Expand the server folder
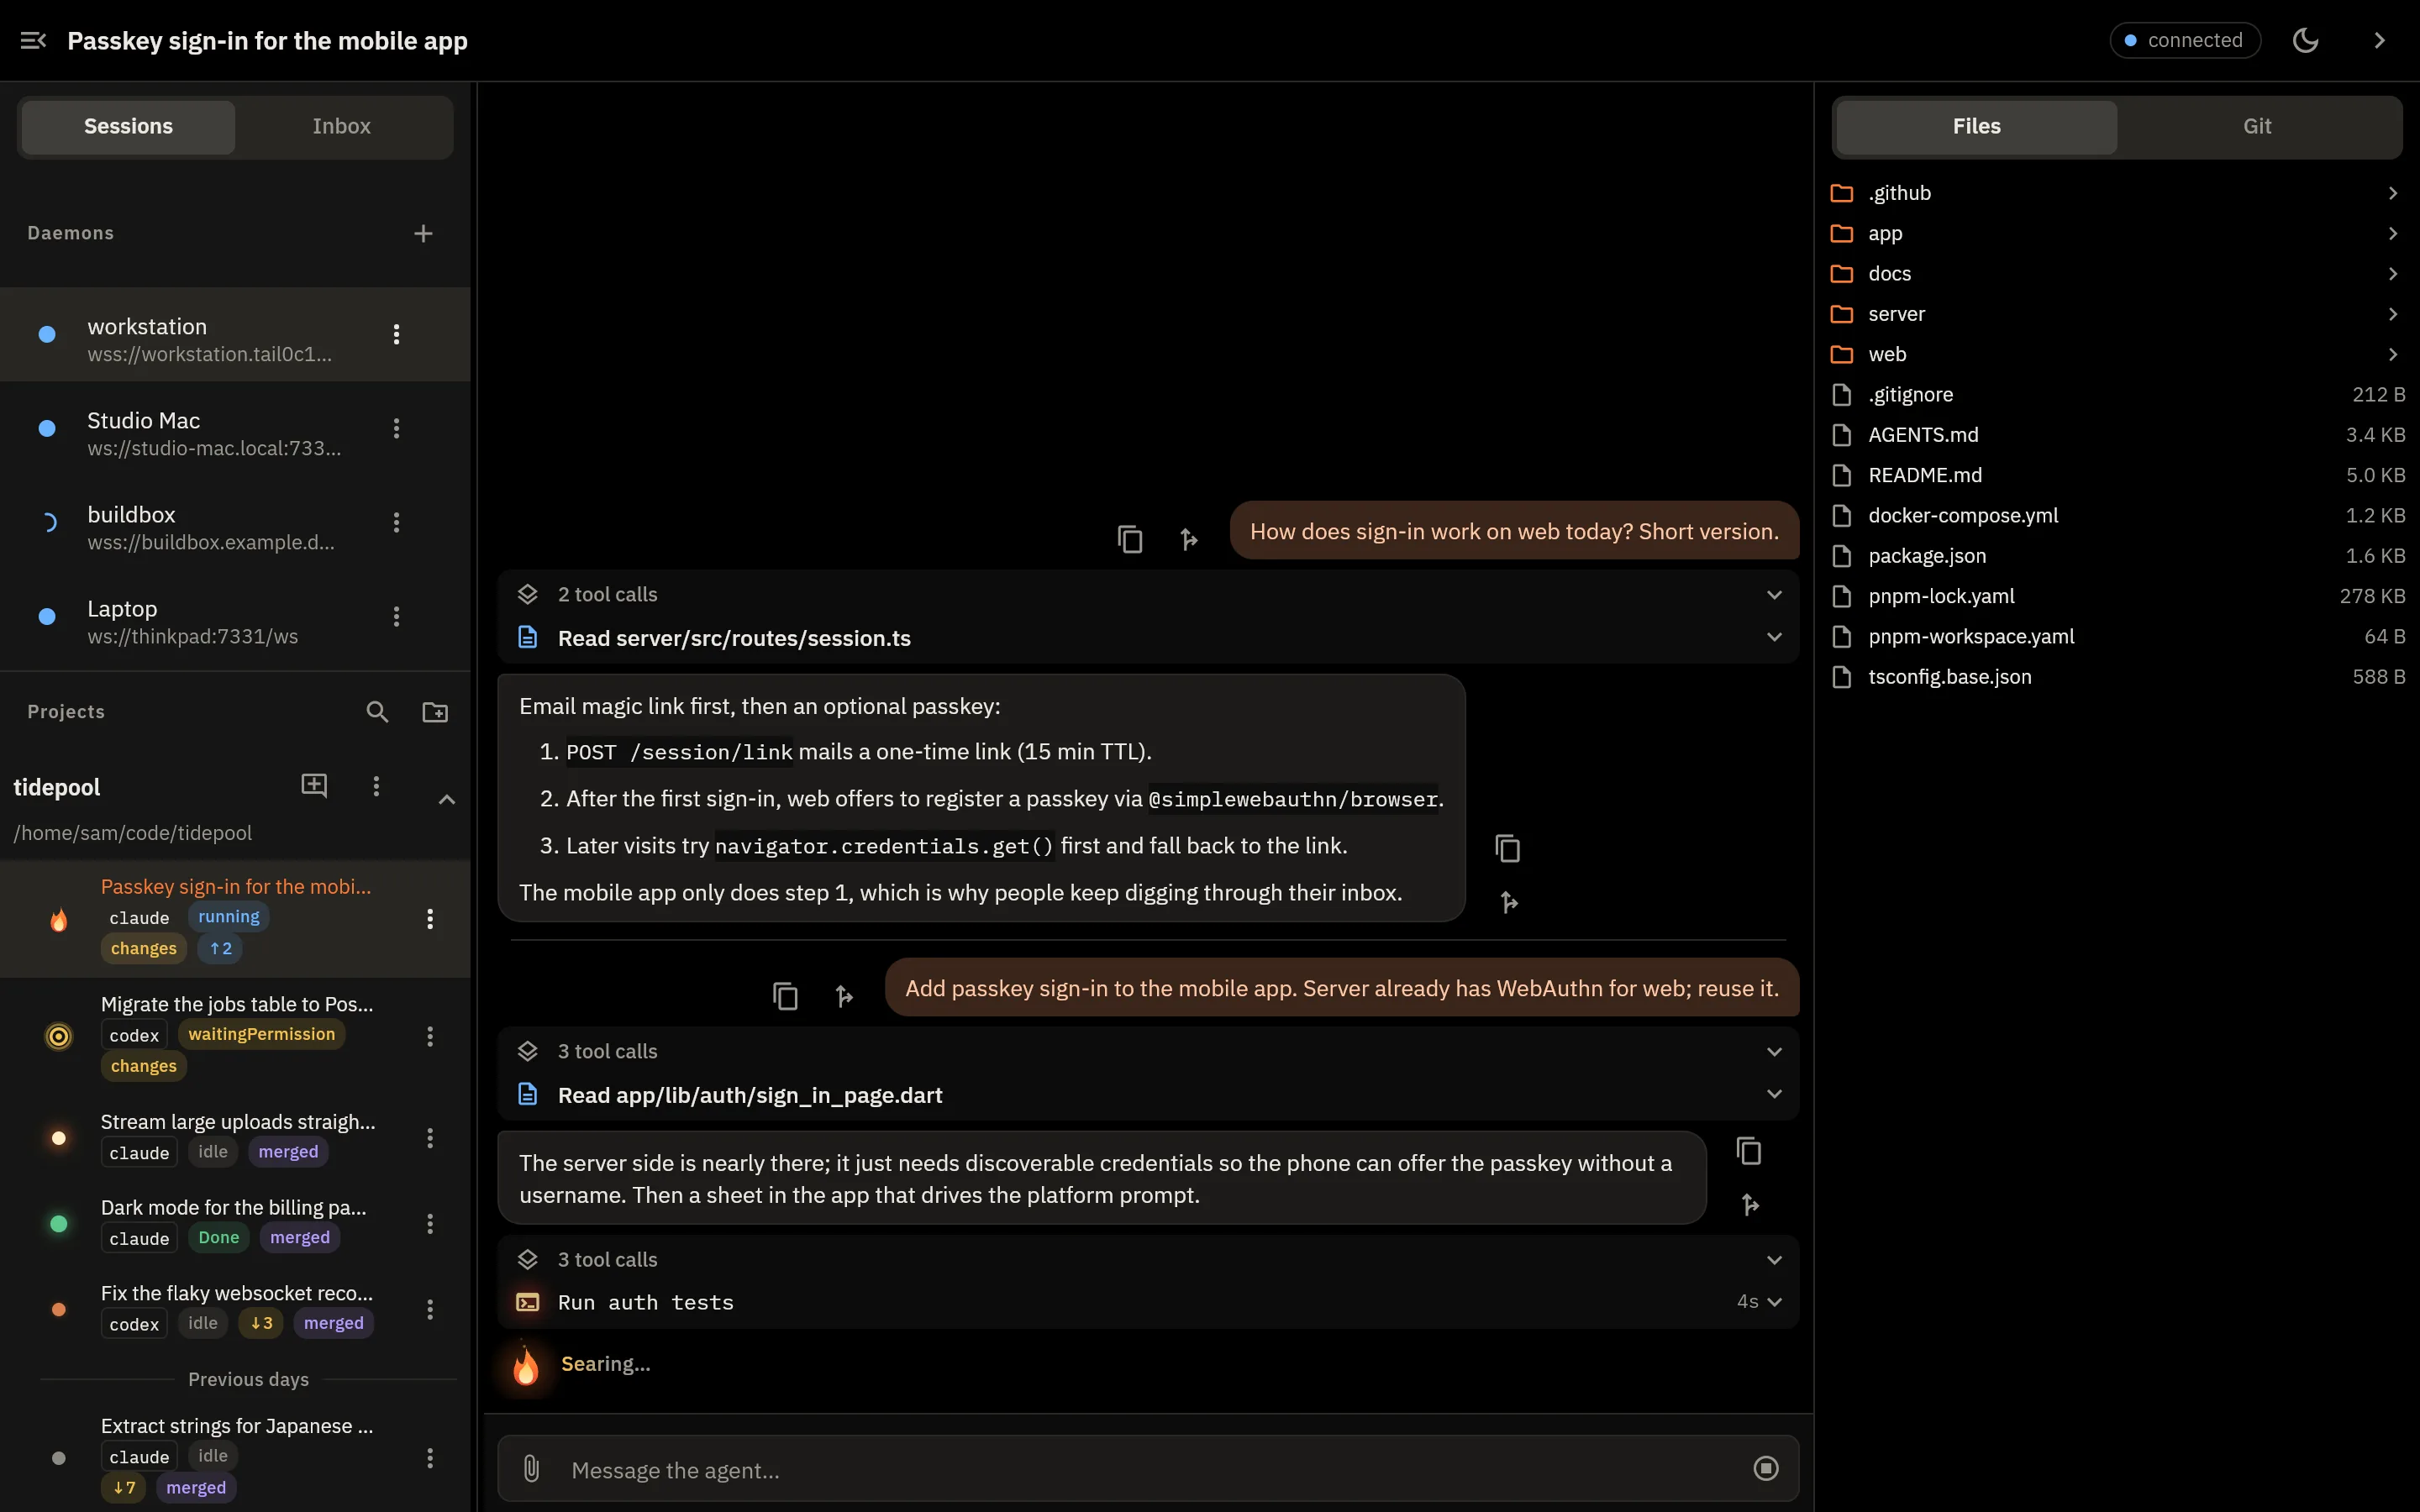Viewport: 2420px width, 1512px height. pos(2117,314)
